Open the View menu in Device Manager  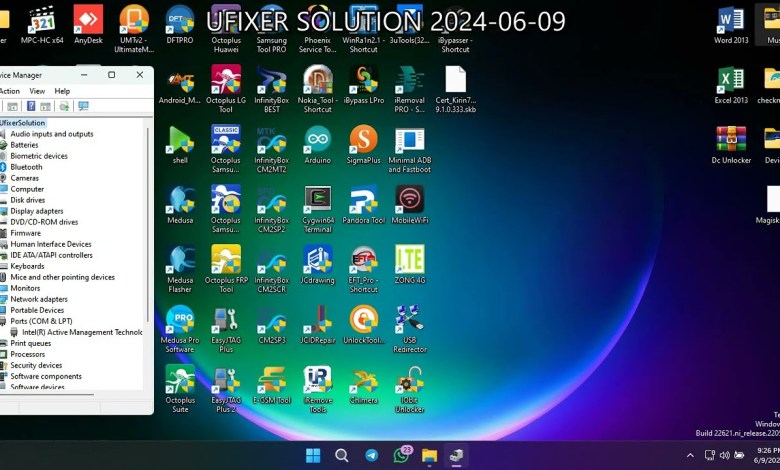point(37,91)
